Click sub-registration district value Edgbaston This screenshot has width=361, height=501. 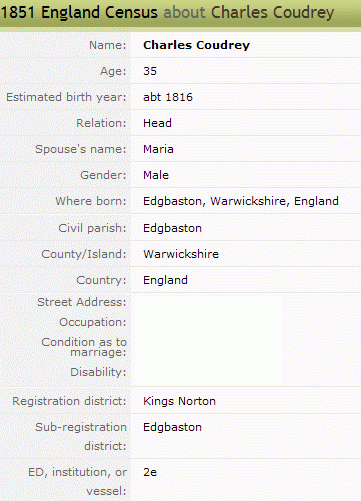[x=172, y=427]
